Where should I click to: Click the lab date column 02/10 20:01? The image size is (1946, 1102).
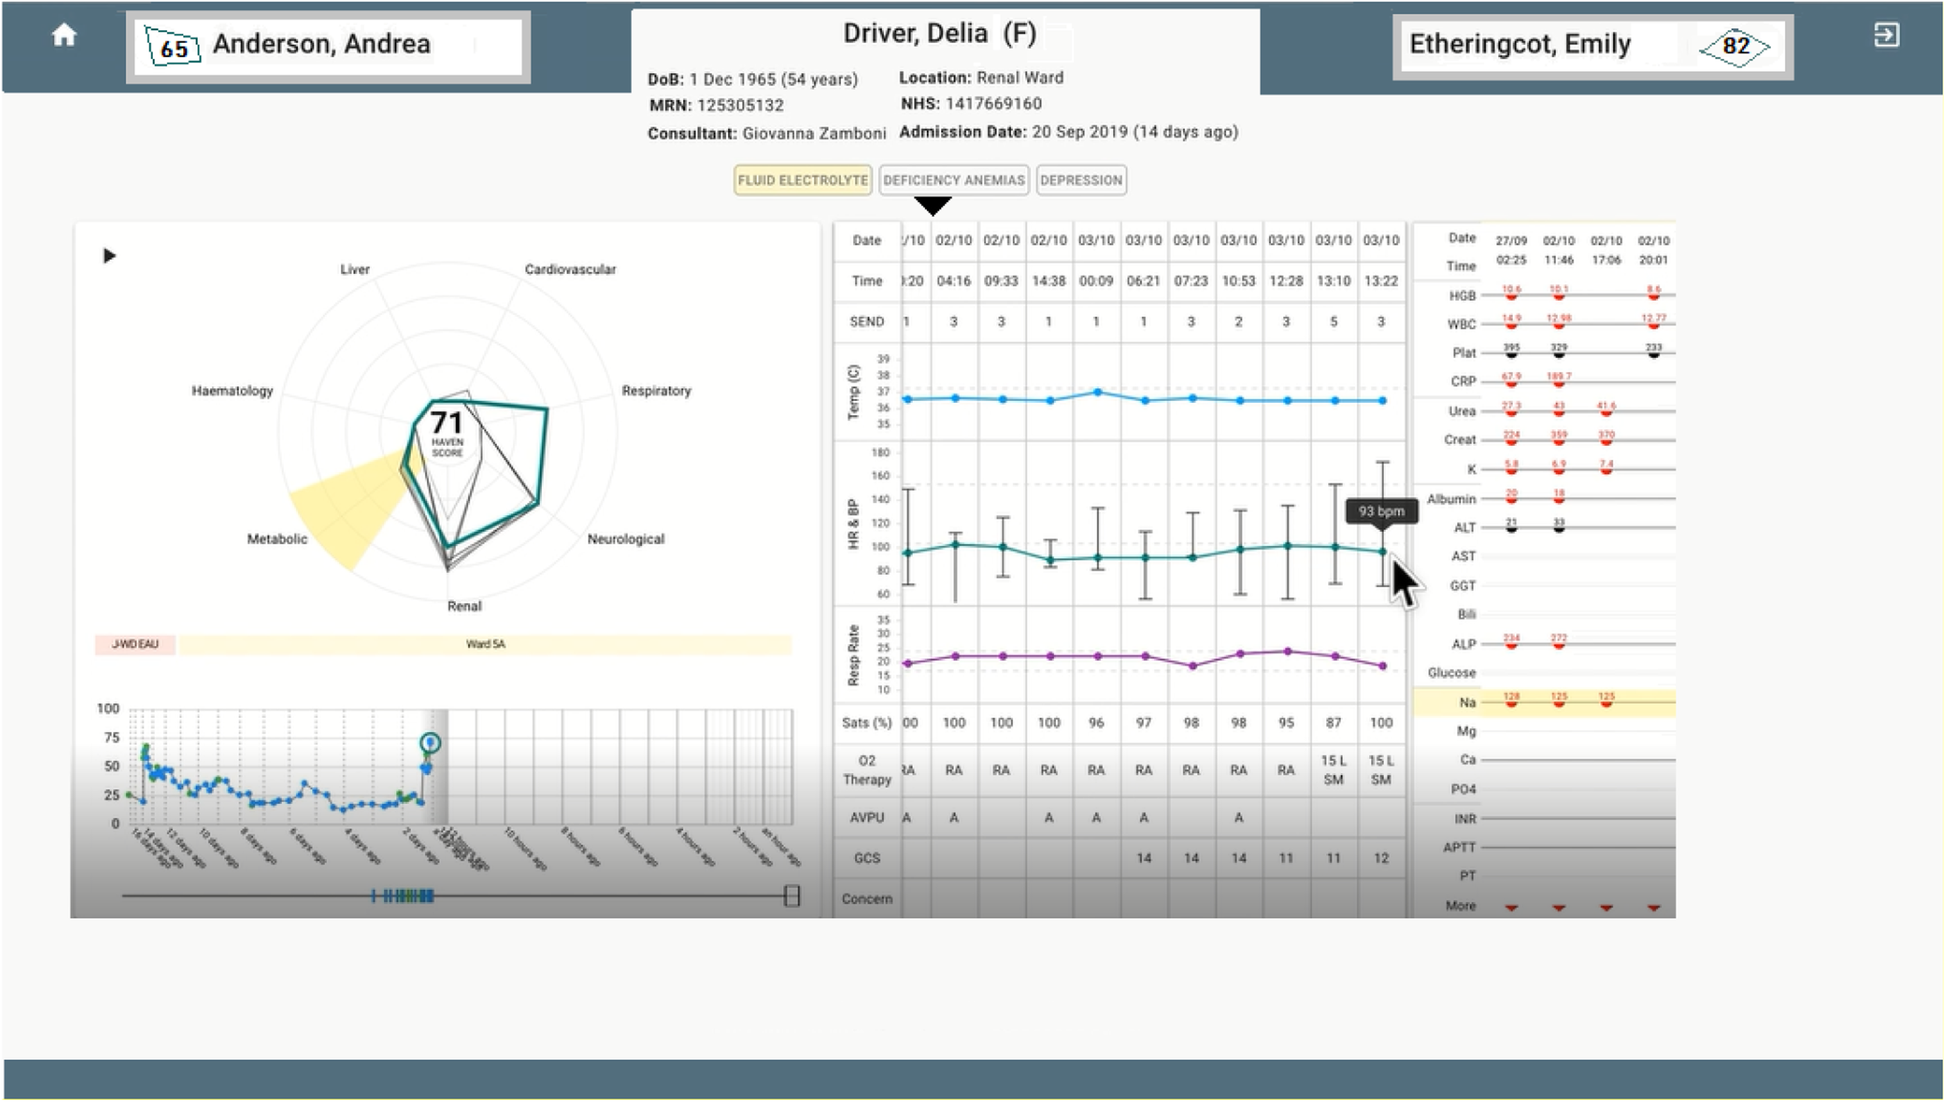click(x=1654, y=251)
